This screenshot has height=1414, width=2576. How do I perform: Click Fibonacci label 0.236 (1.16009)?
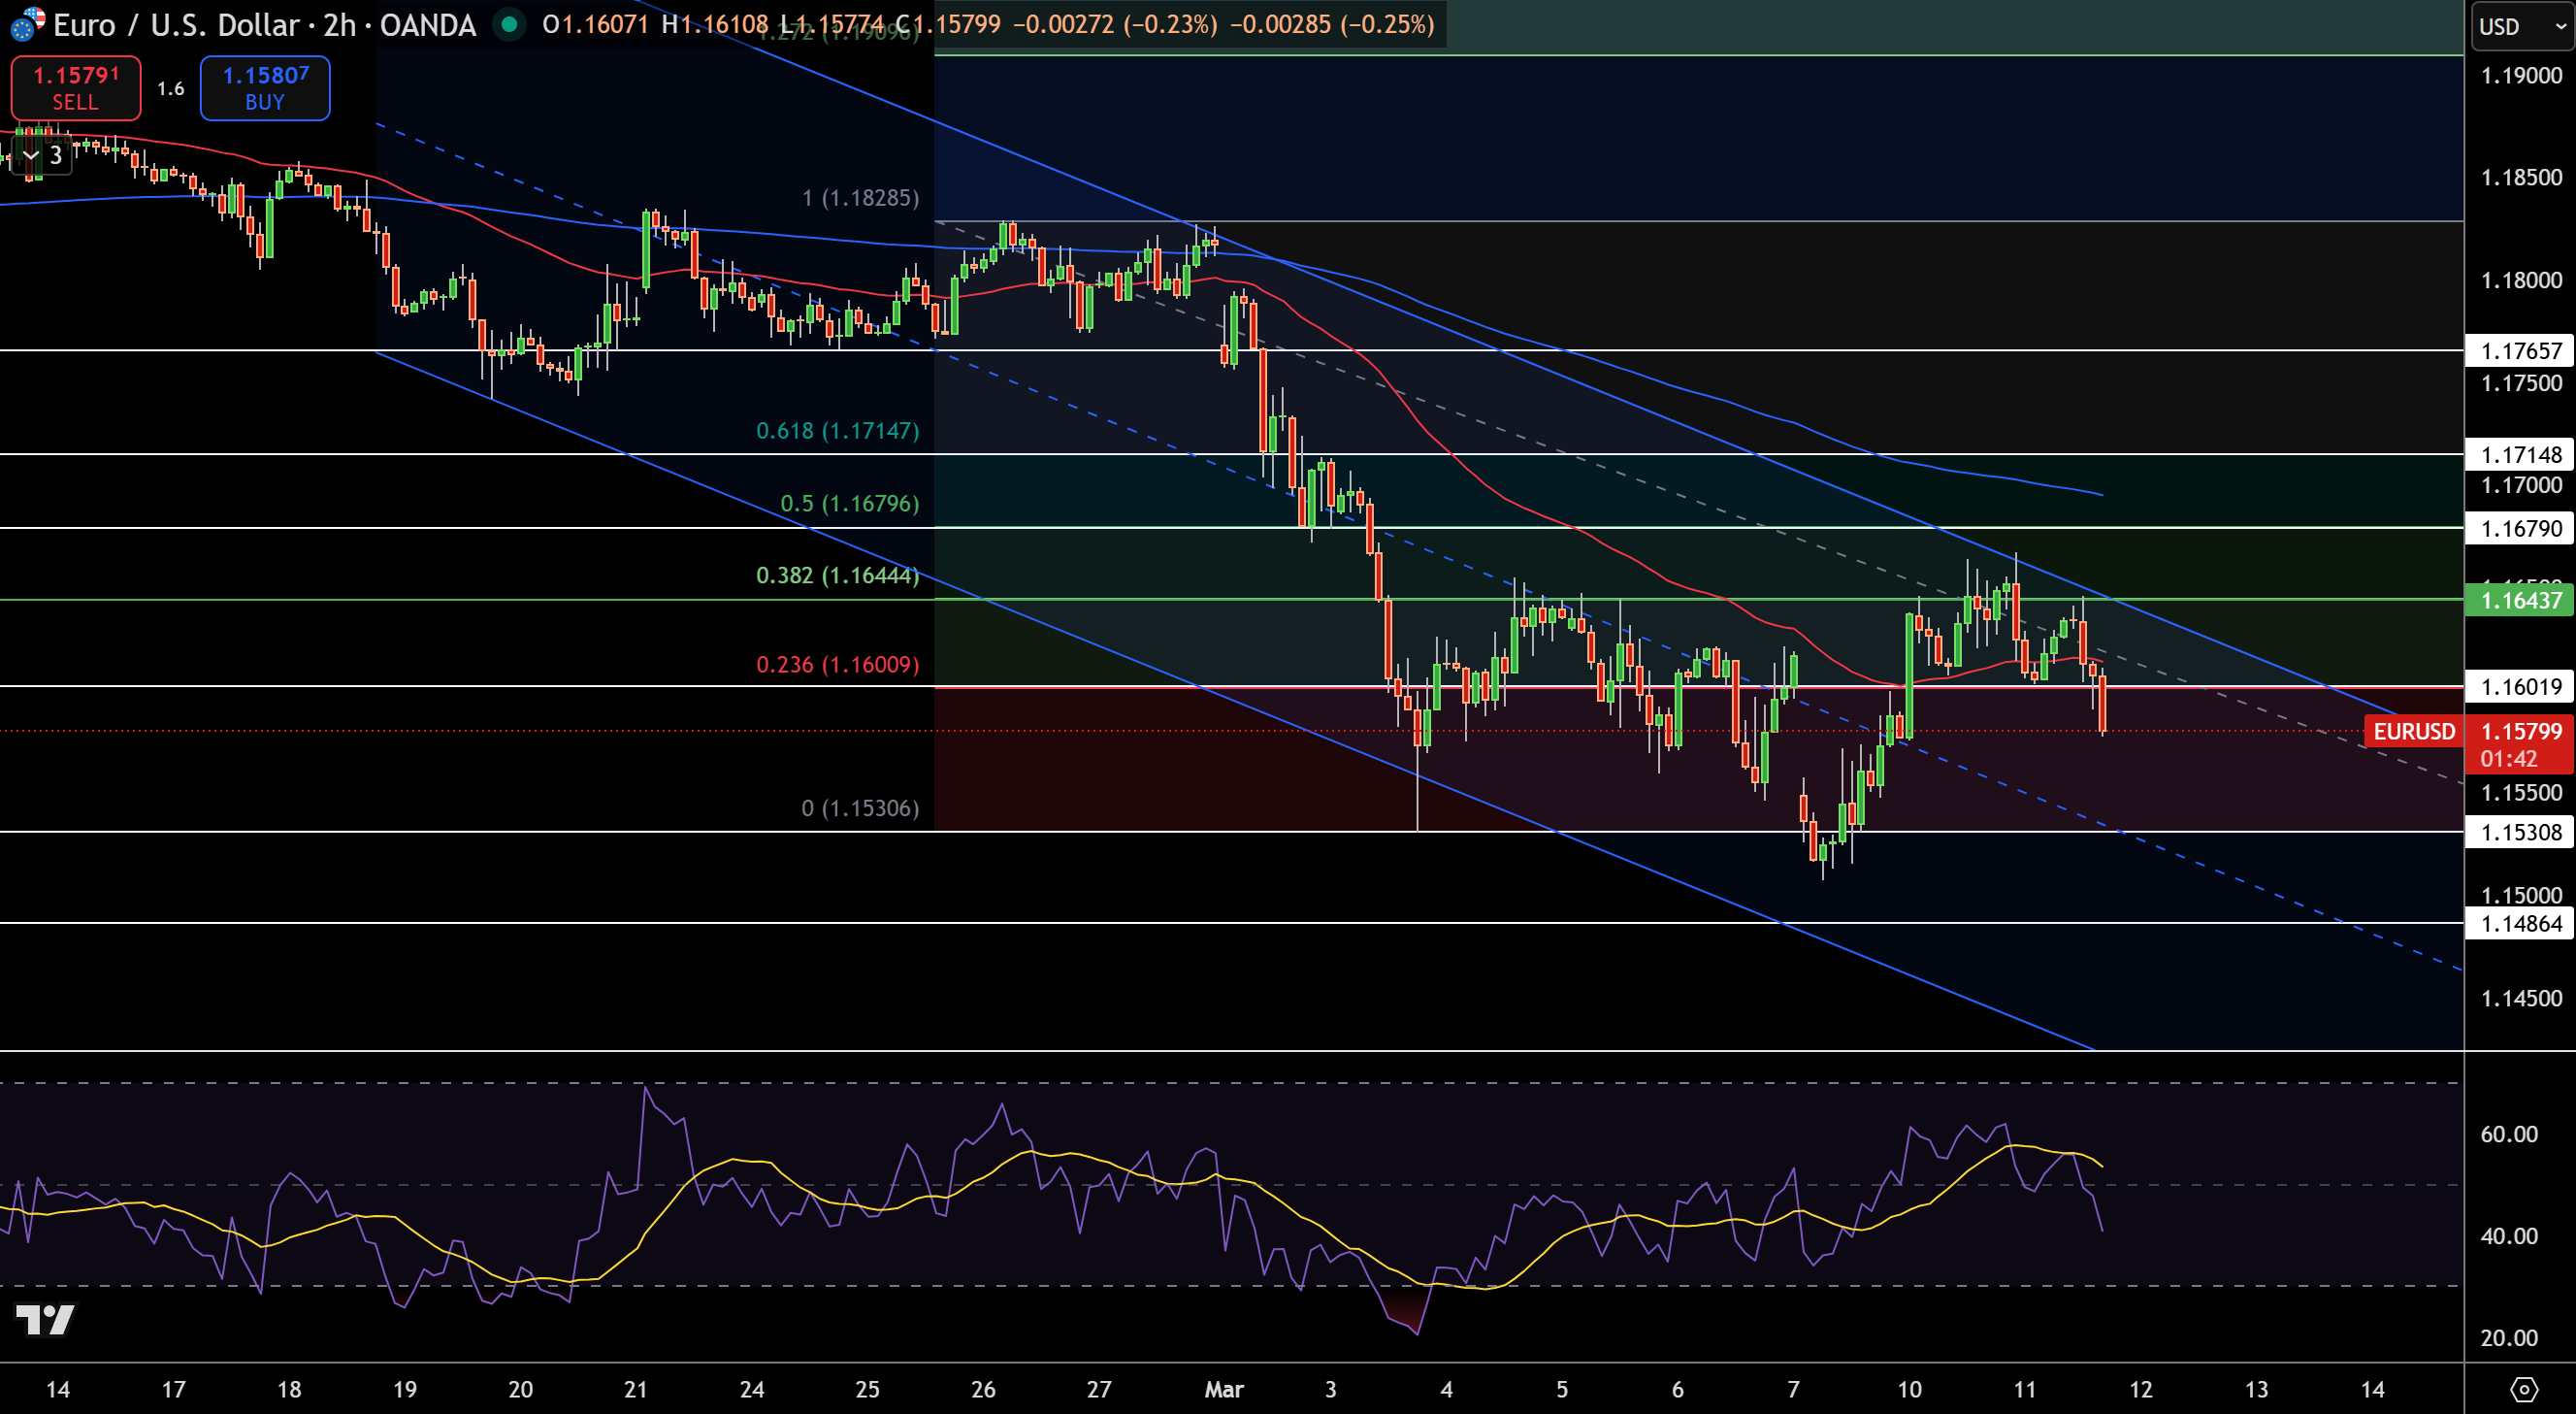pyautogui.click(x=837, y=665)
